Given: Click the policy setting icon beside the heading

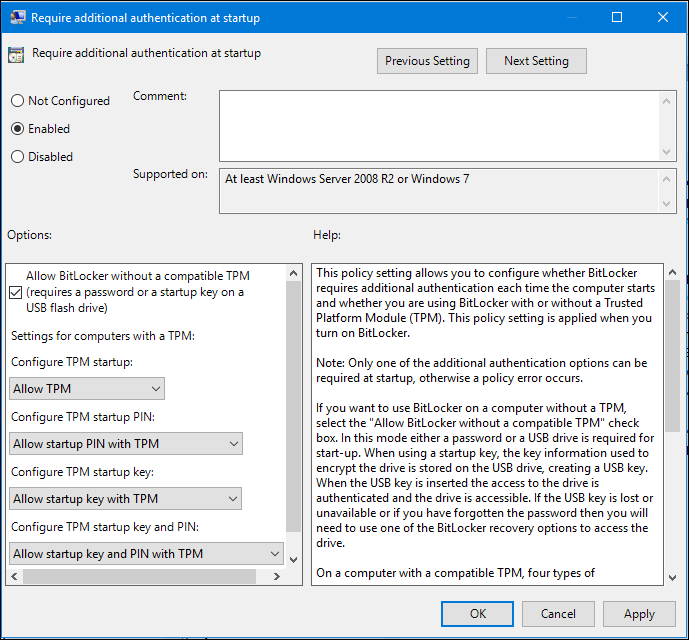Looking at the screenshot, I should (x=17, y=56).
